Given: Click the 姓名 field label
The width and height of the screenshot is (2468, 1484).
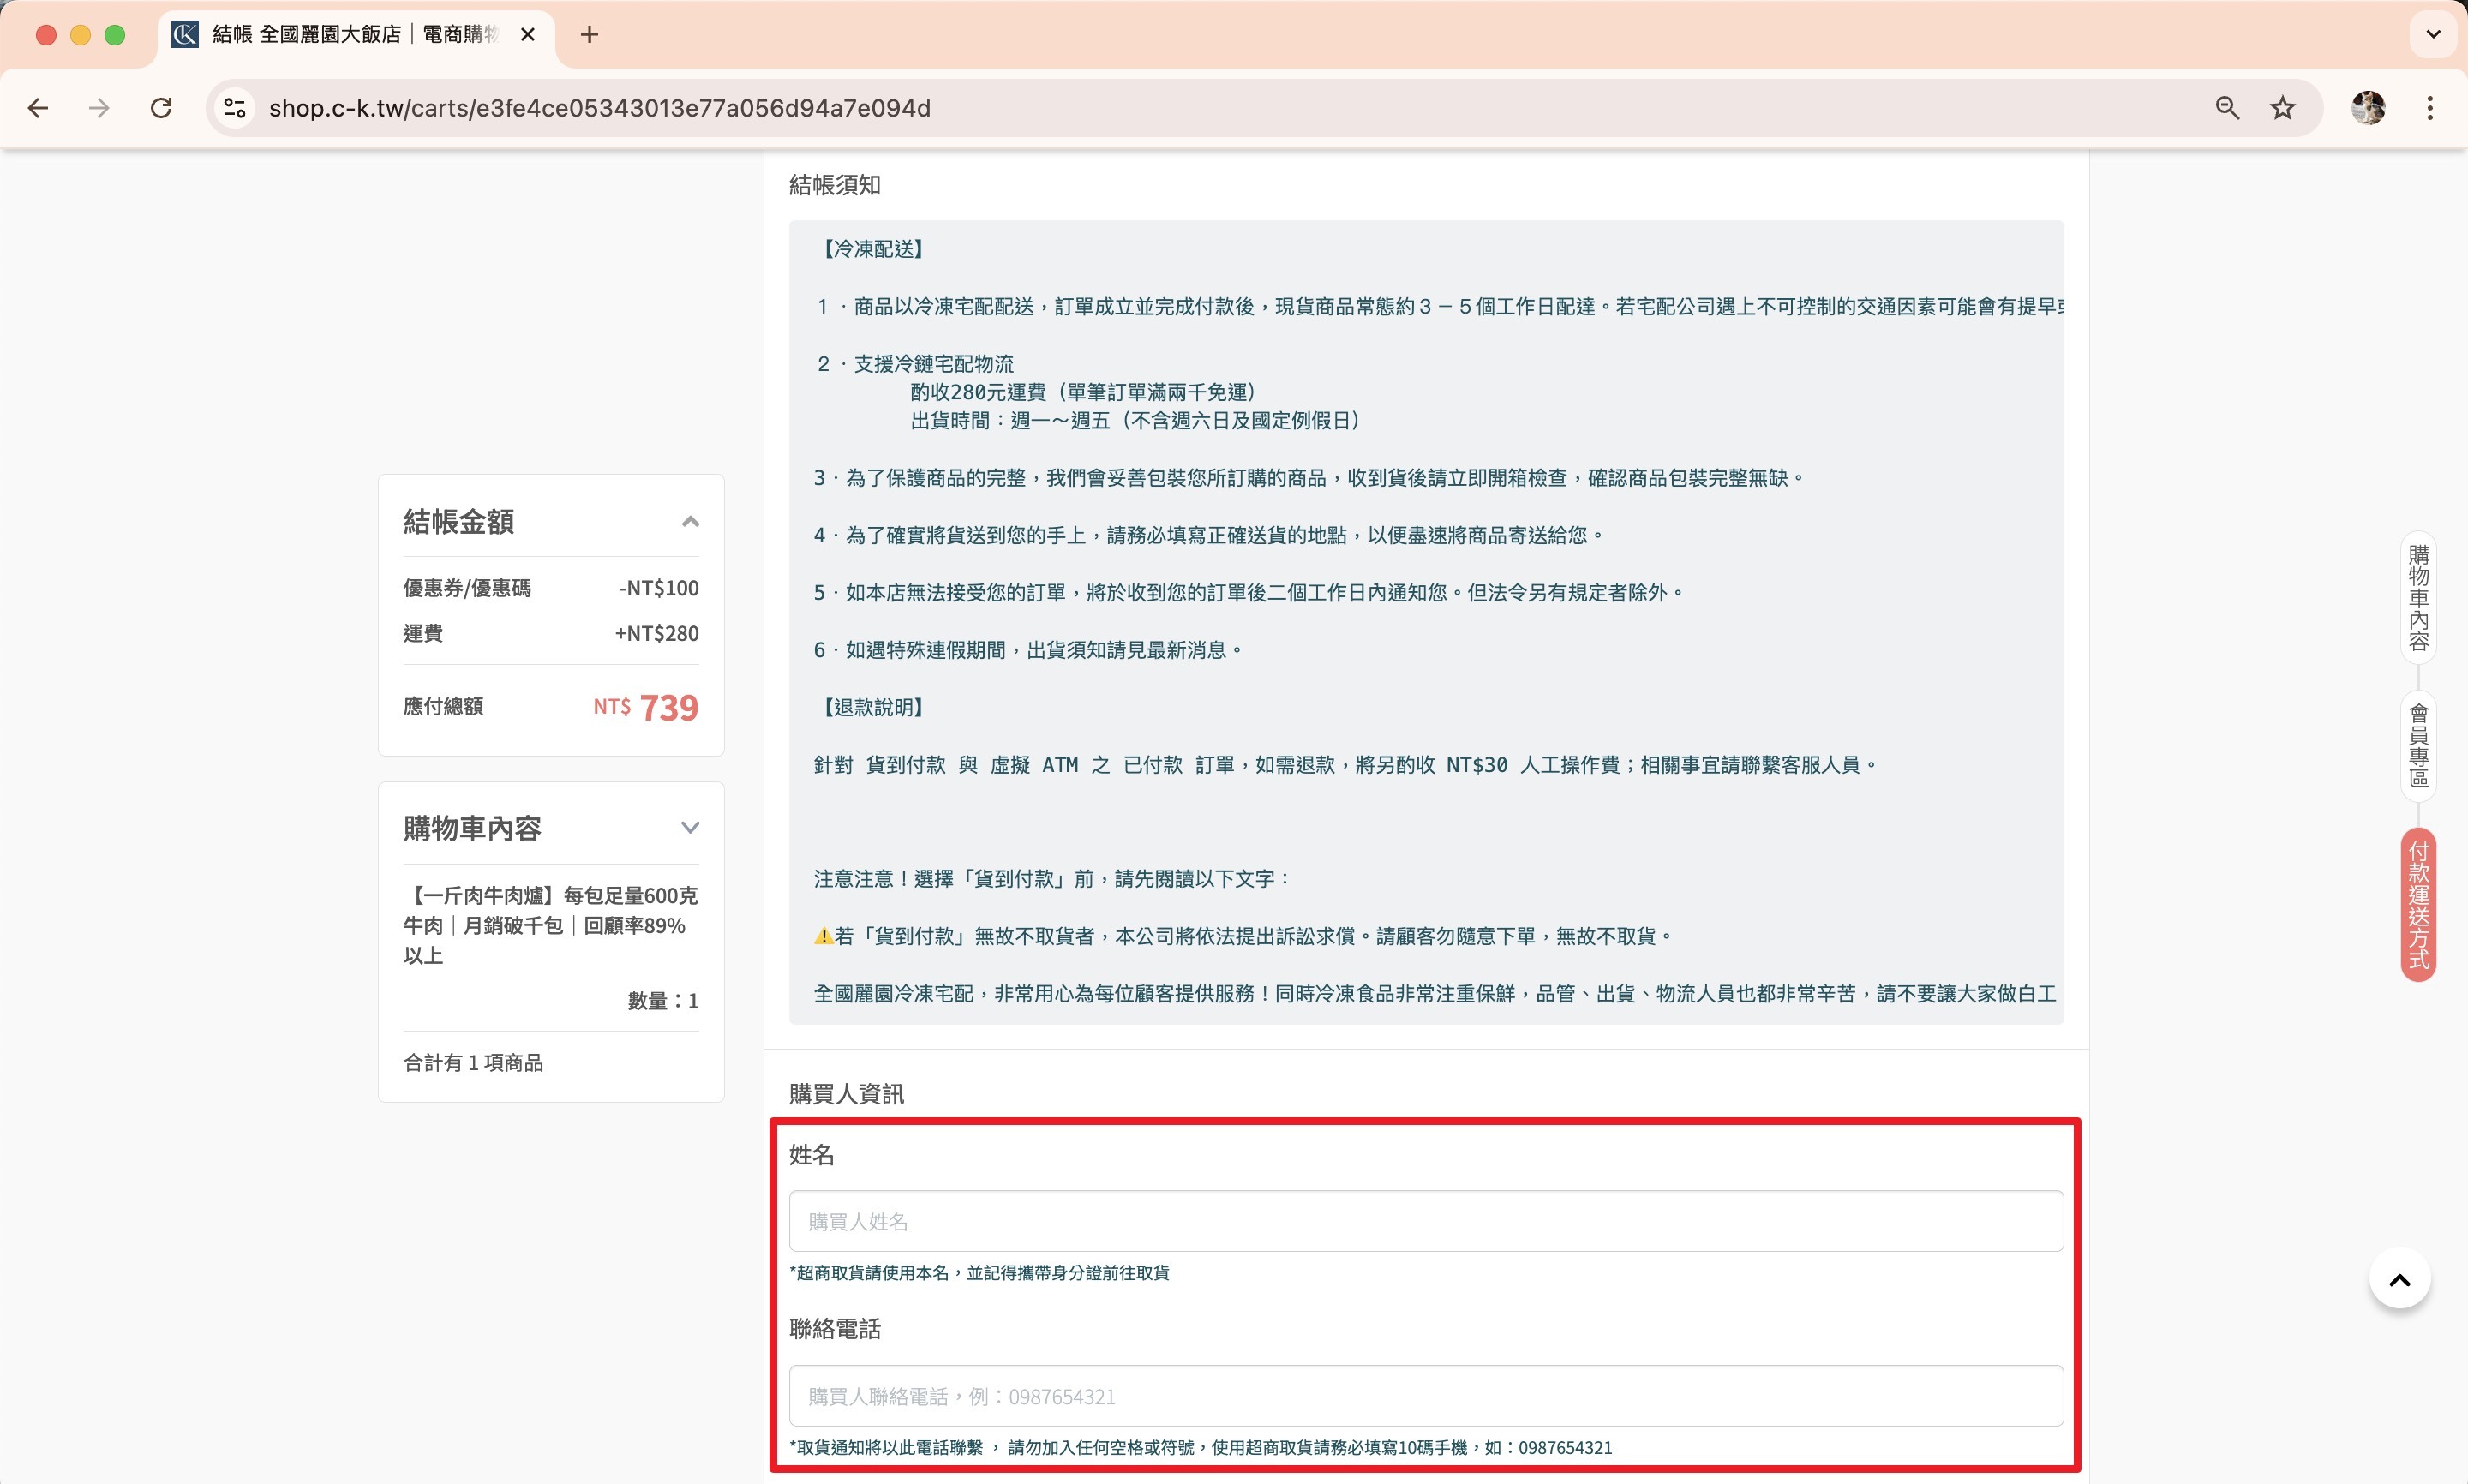Looking at the screenshot, I should click(811, 1156).
